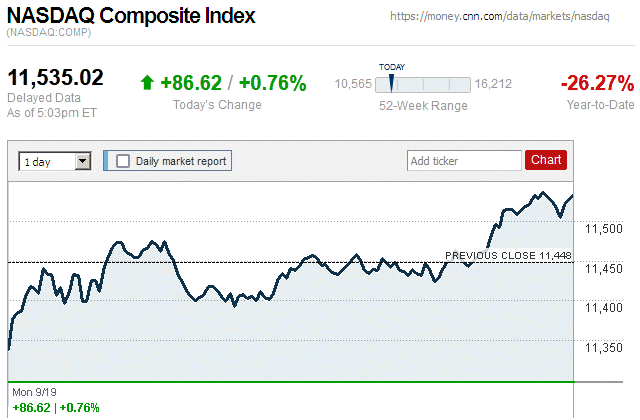Click inside the Add ticker field
640x420 pixels.
point(463,160)
